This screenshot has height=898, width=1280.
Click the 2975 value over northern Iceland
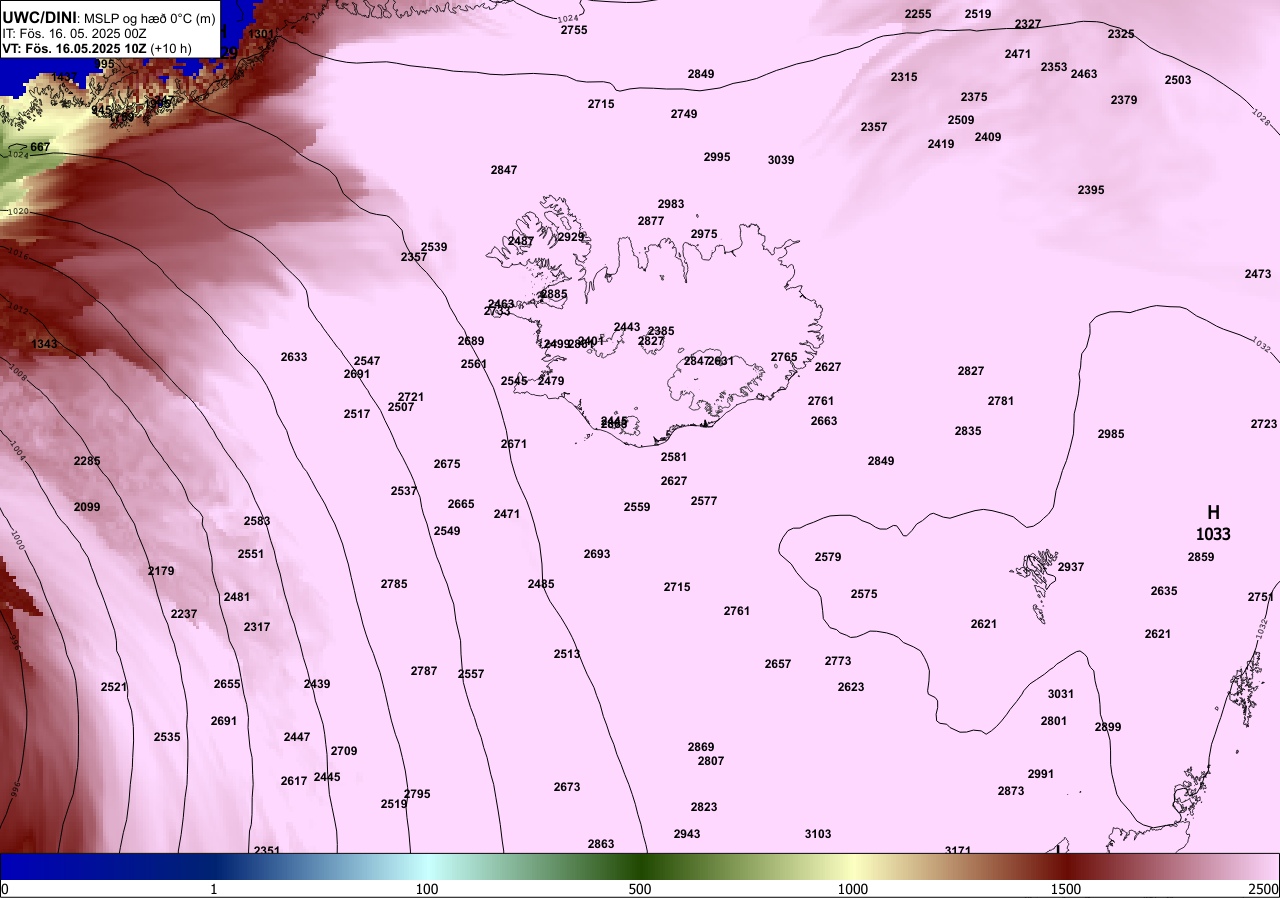pyautogui.click(x=704, y=234)
